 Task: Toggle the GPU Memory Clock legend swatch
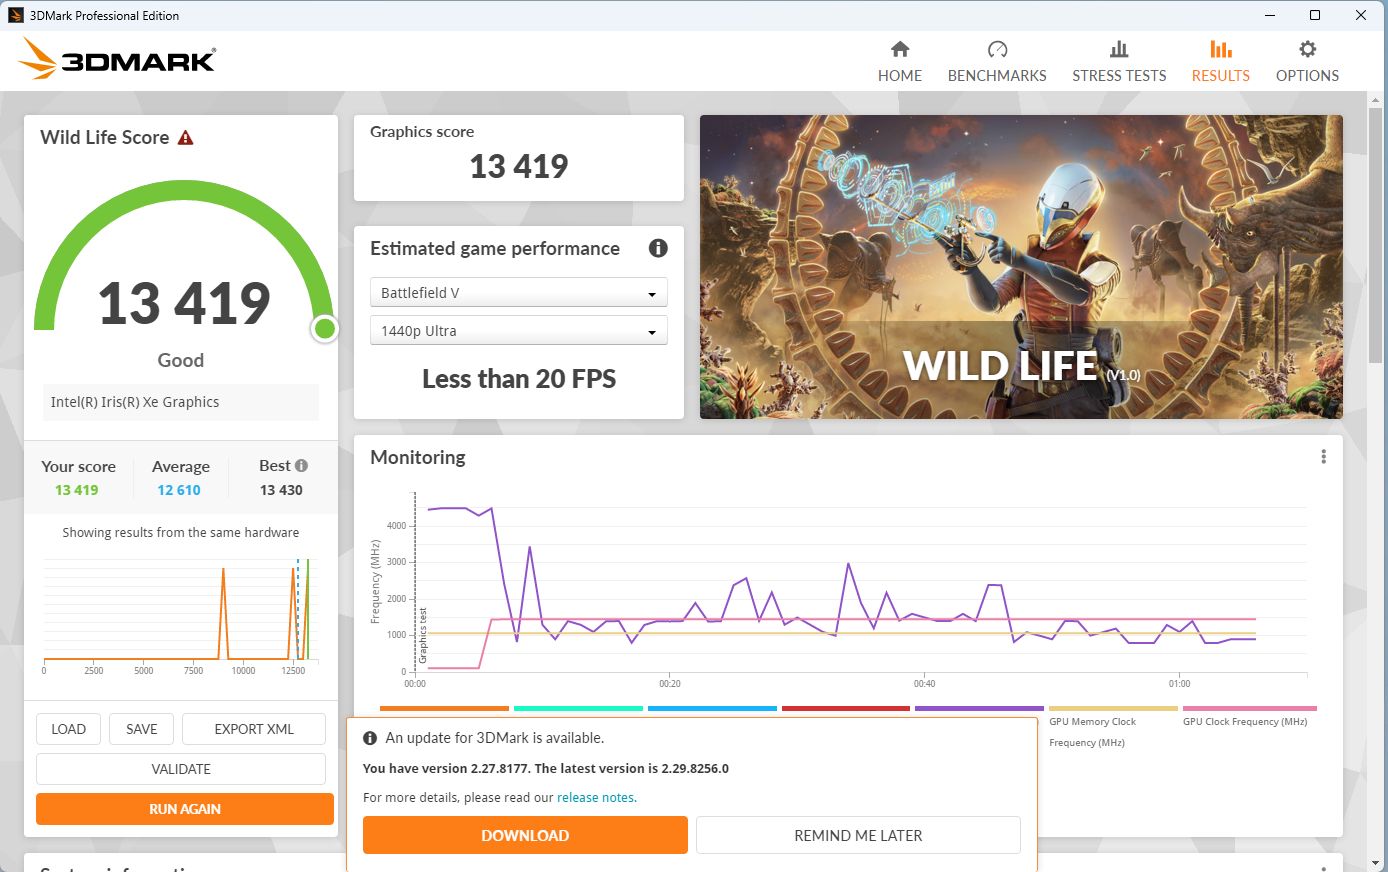[1113, 709]
